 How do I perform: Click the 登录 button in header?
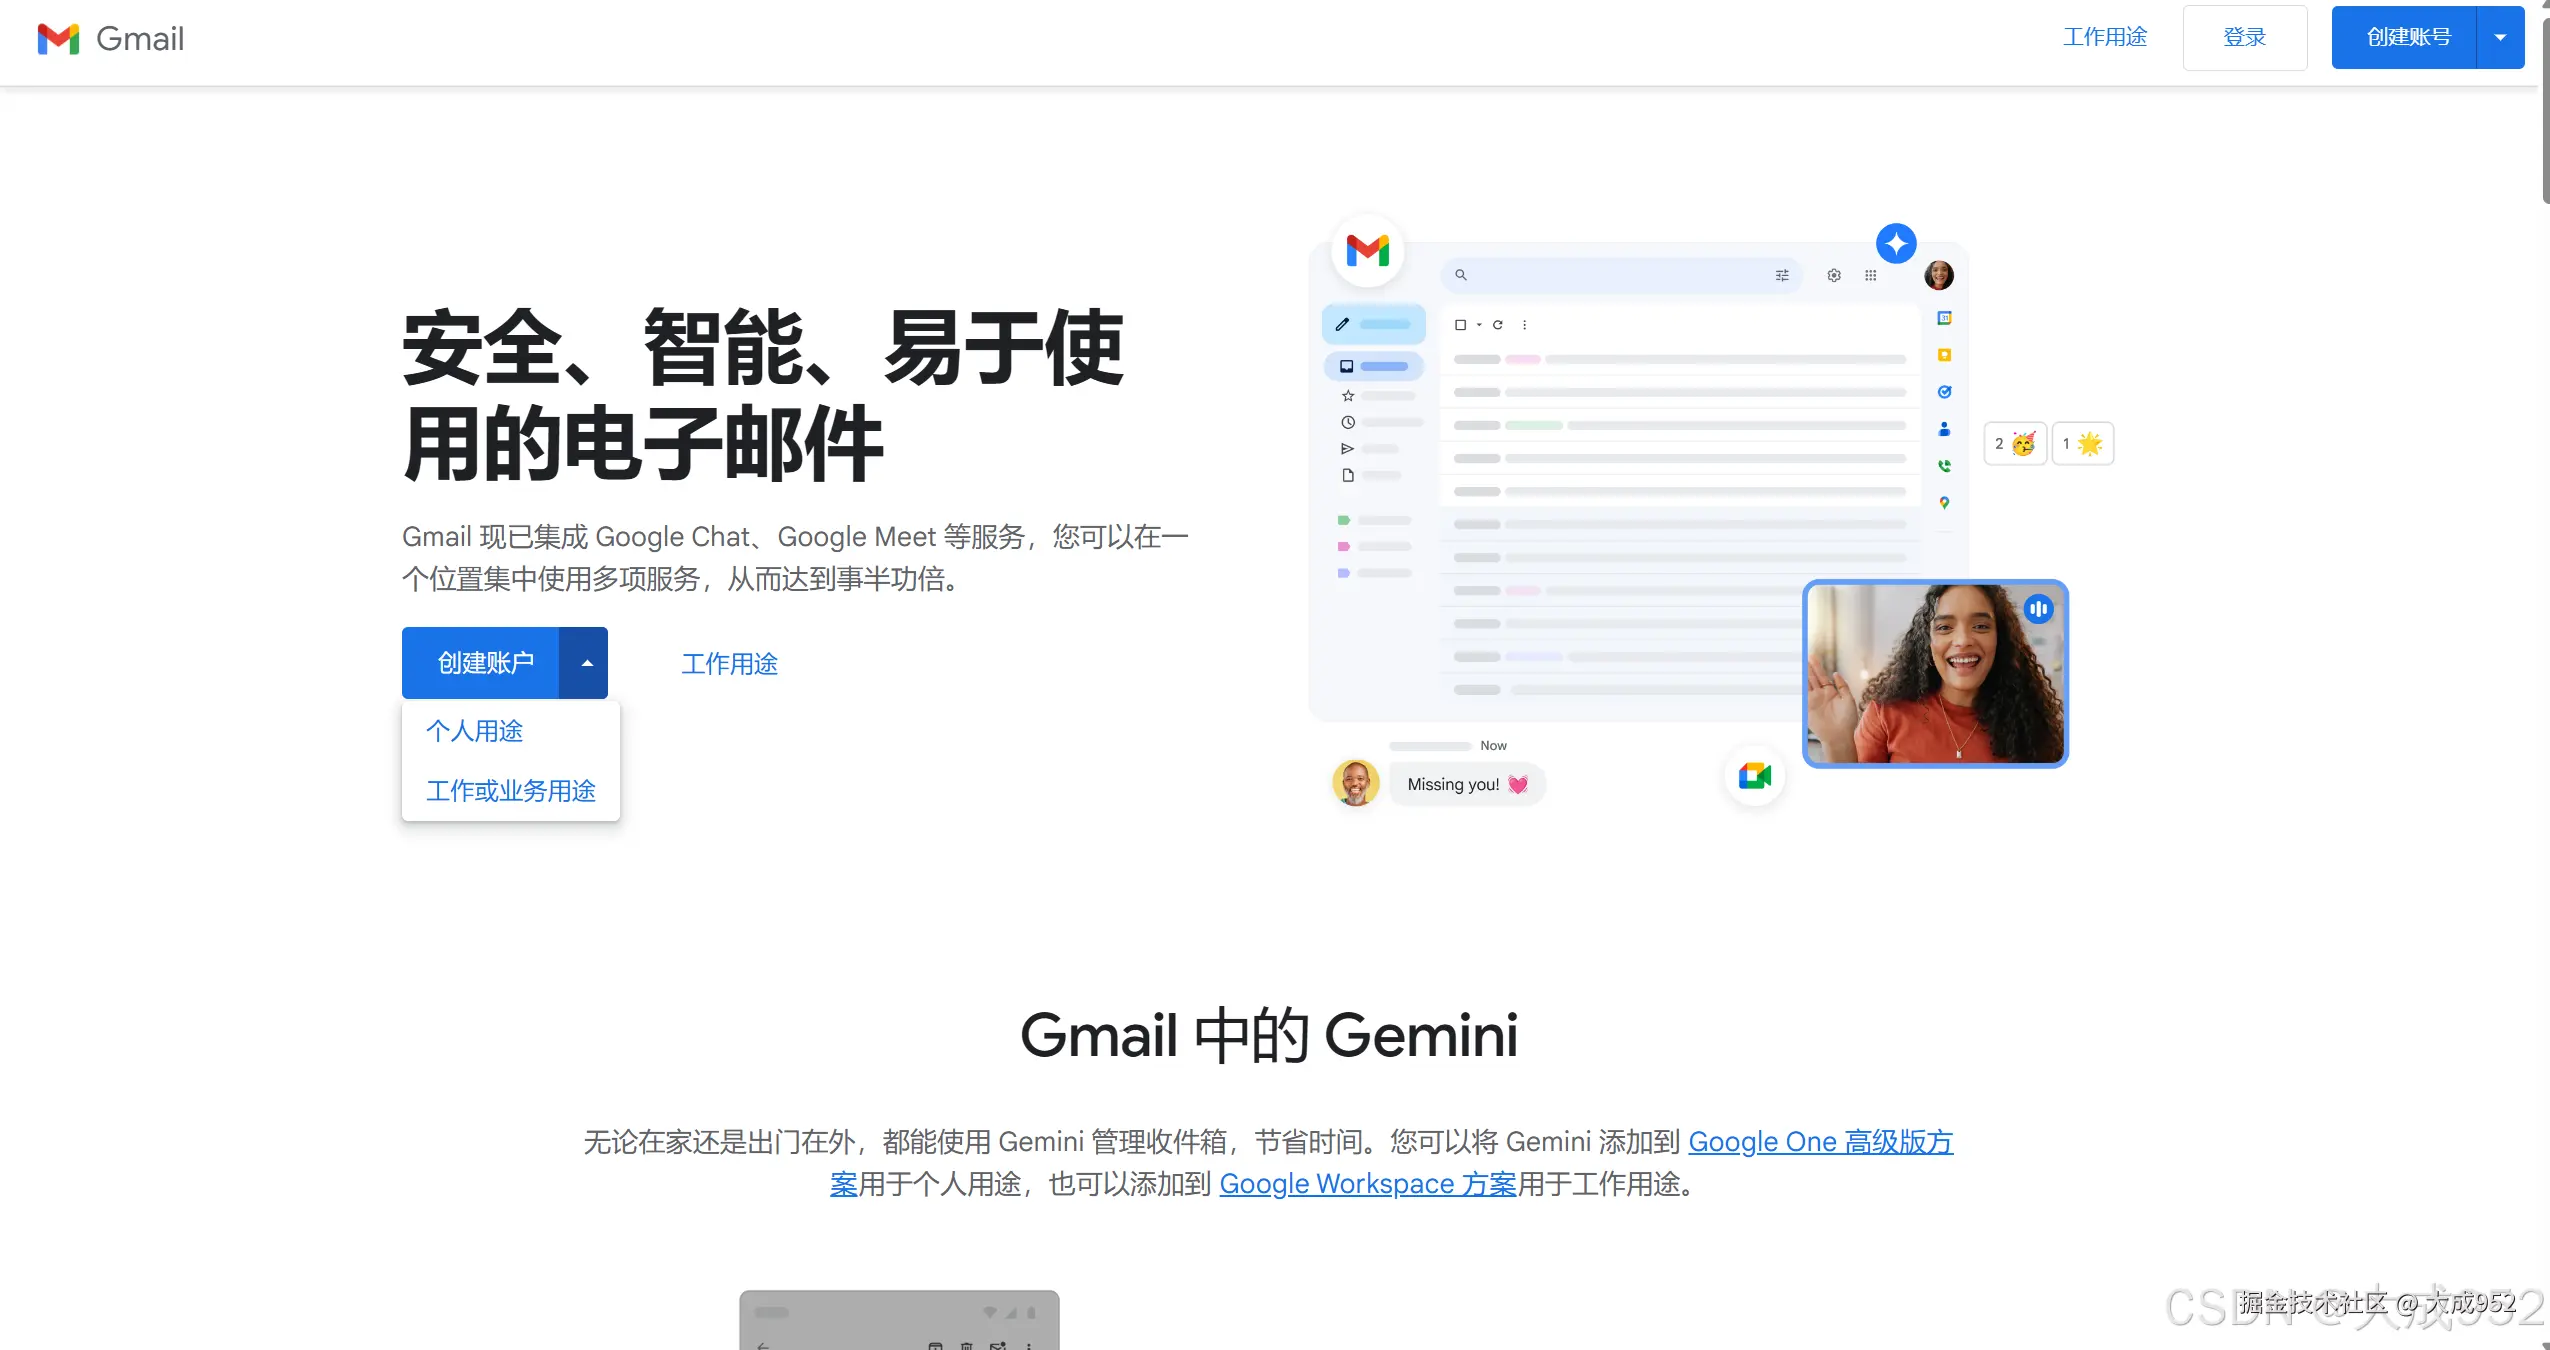(2244, 38)
